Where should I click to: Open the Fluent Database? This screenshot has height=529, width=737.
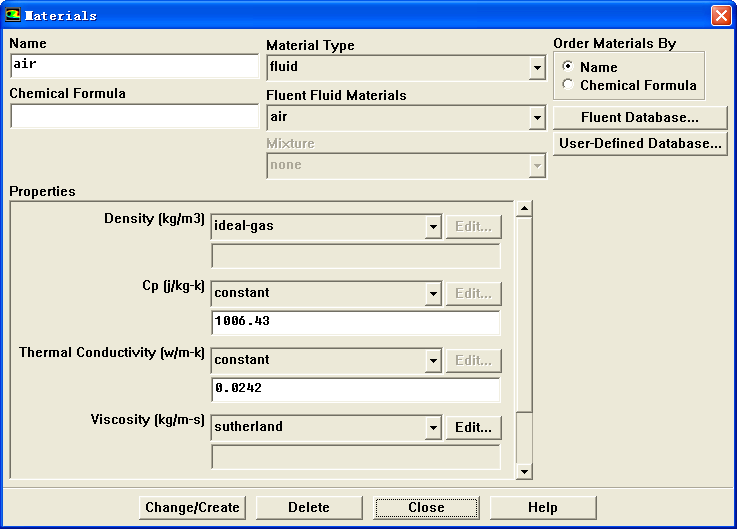[639, 118]
